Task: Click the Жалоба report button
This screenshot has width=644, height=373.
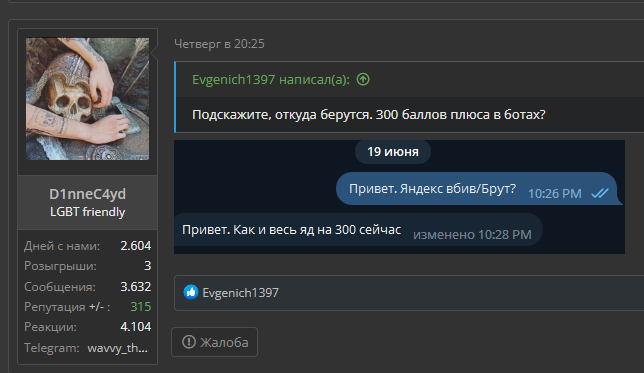Action: click(x=214, y=342)
